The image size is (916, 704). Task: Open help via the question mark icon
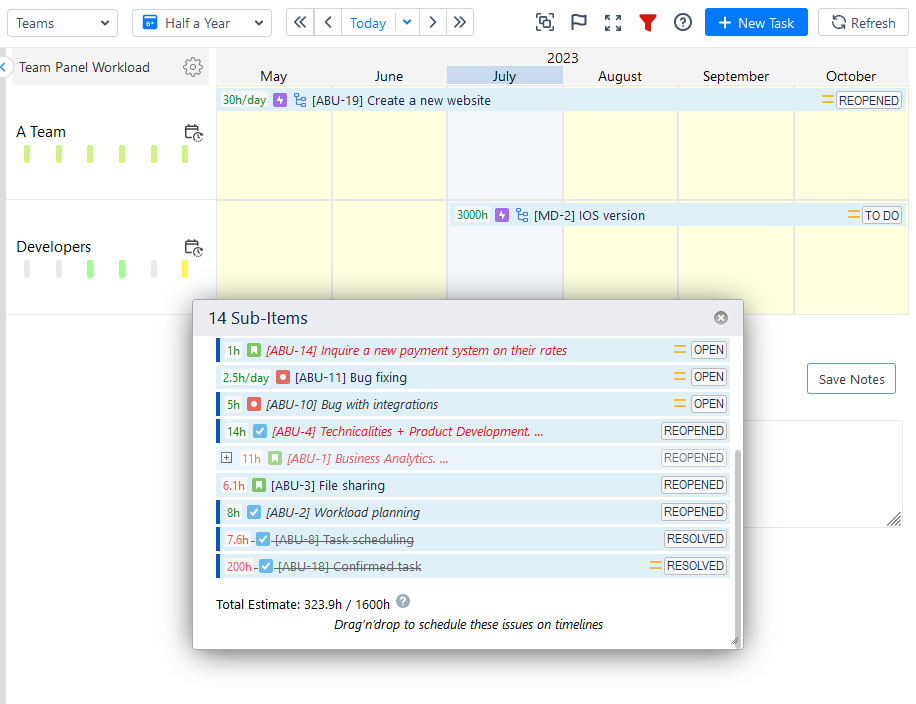(x=682, y=21)
